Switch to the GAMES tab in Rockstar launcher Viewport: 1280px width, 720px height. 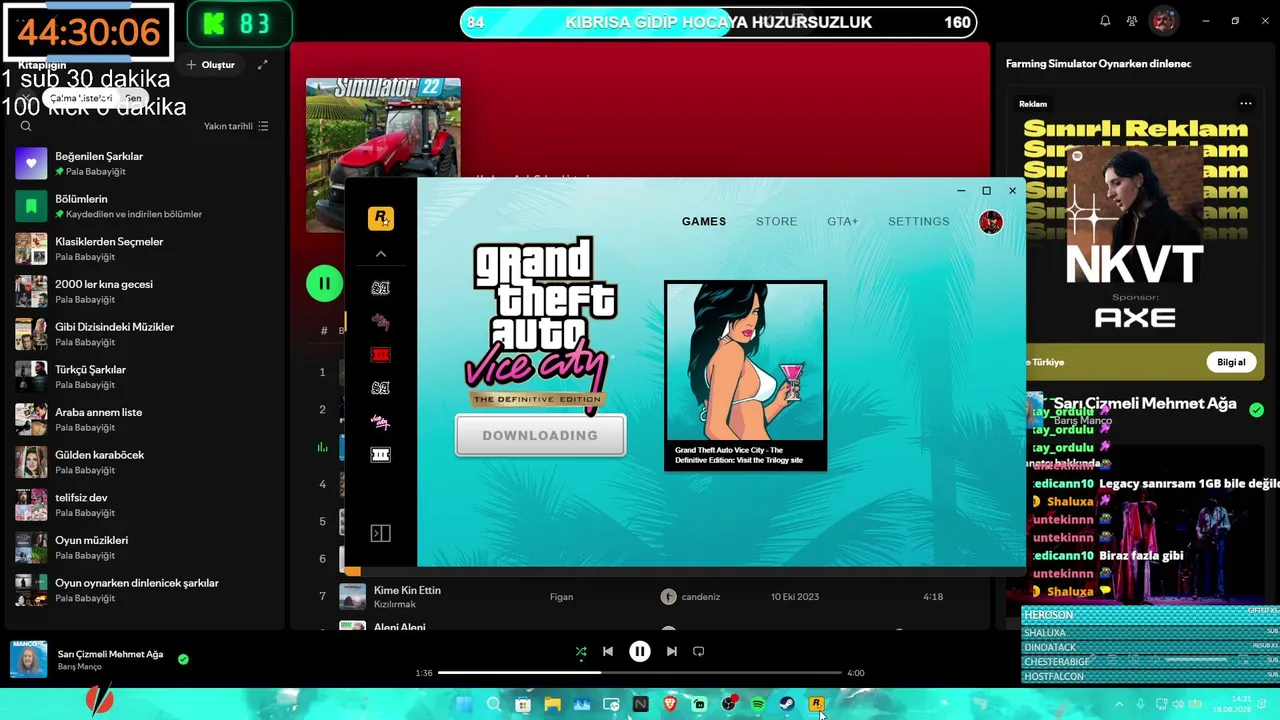coord(704,221)
